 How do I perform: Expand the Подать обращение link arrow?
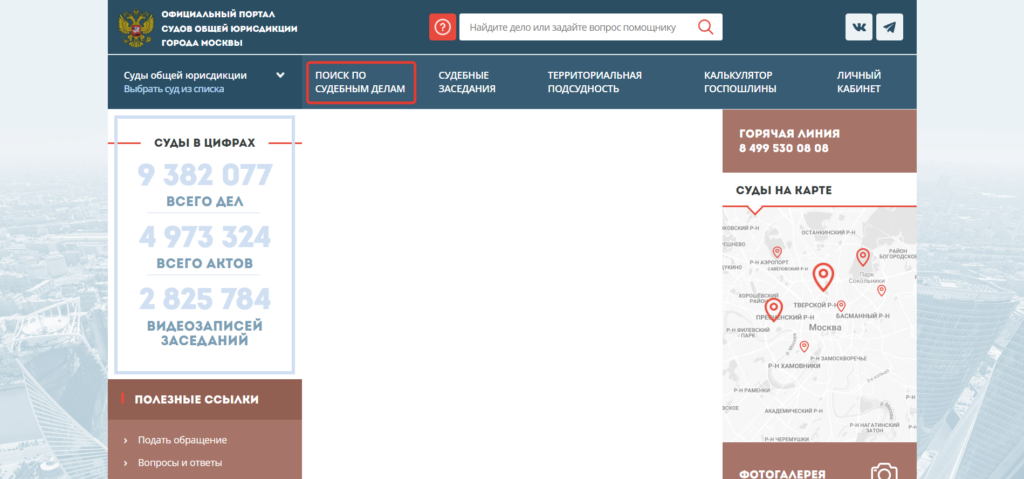[125, 440]
